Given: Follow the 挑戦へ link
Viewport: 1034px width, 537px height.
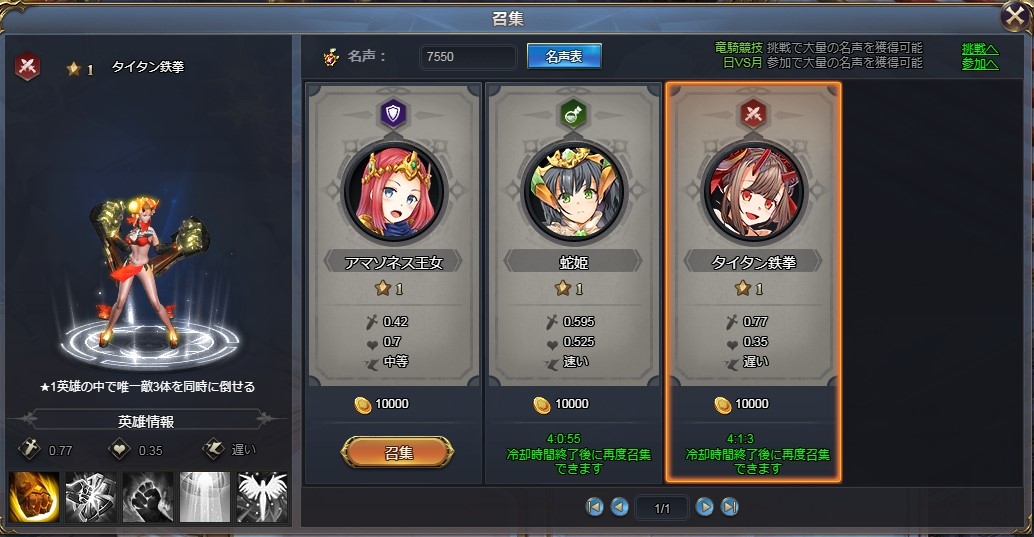Looking at the screenshot, I should [x=980, y=49].
